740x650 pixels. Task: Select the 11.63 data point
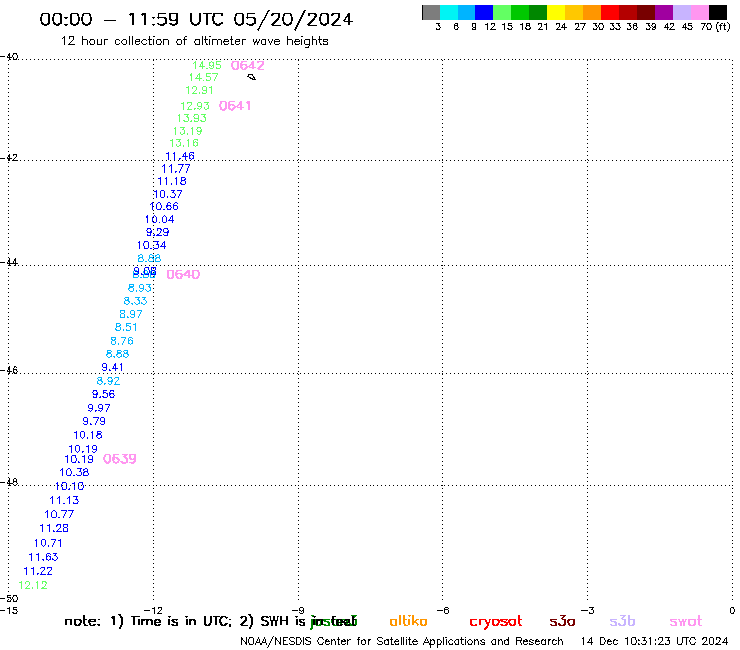click(x=43, y=557)
